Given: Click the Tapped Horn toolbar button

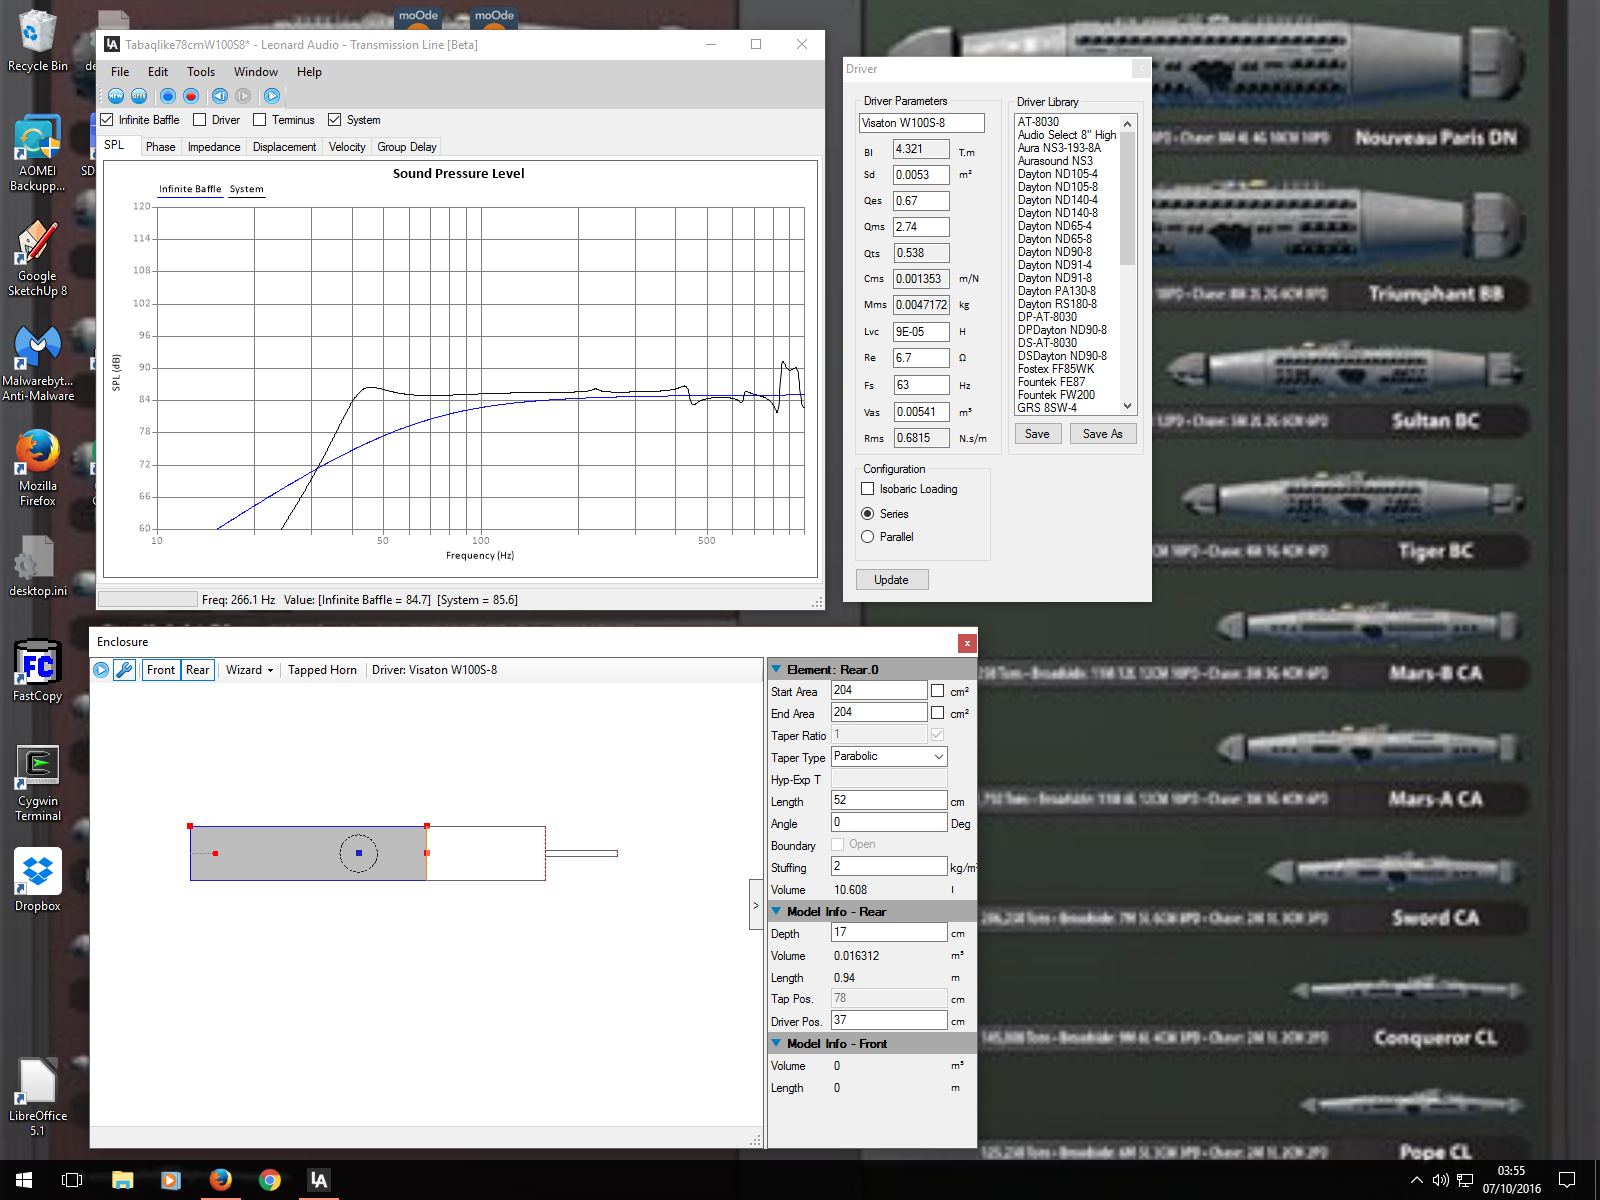Looking at the screenshot, I should coord(322,670).
